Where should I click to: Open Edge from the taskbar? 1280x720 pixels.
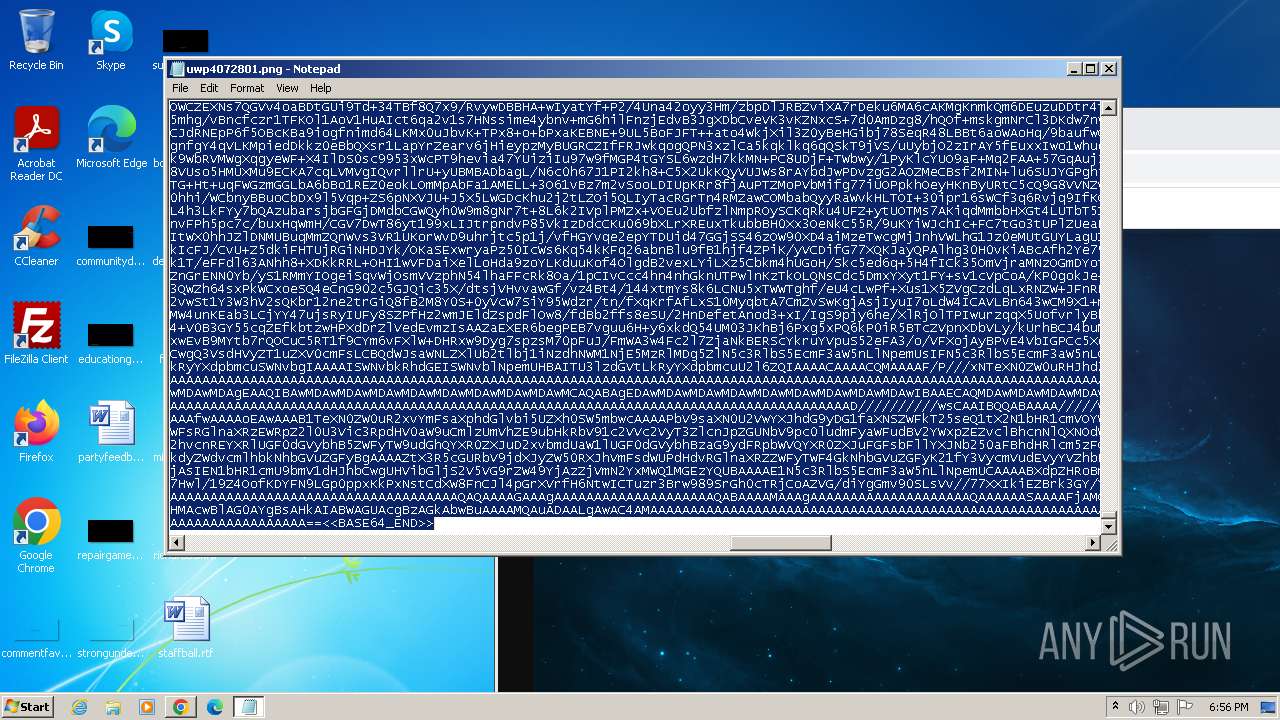coord(214,707)
